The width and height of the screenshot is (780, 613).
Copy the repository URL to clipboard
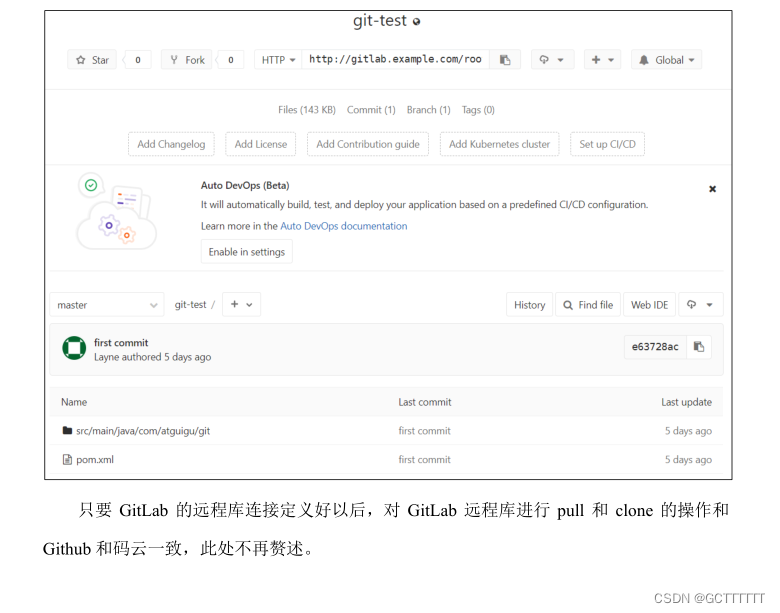click(x=505, y=60)
